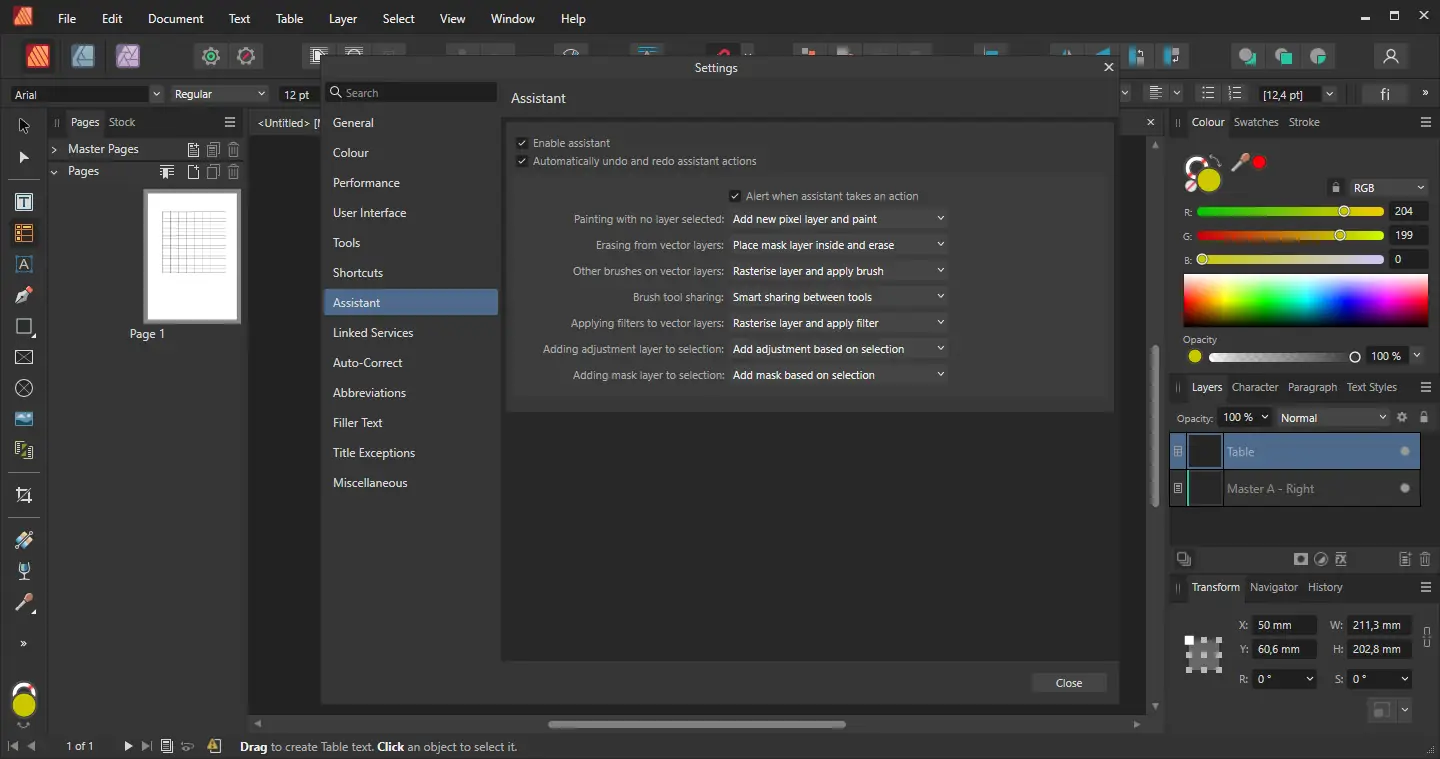Screen dimensions: 1440x759
Task: Select the Table tool
Action: pyautogui.click(x=24, y=234)
